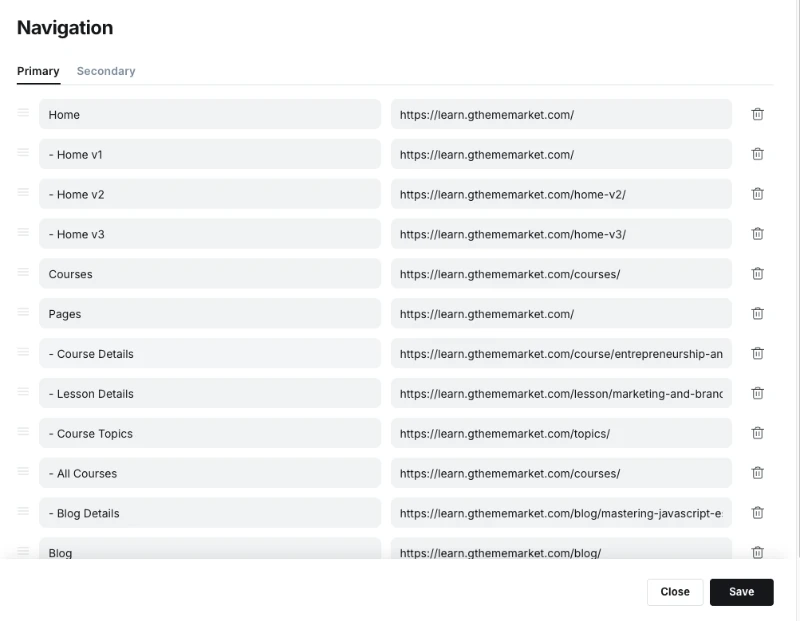Screen dimensions: 800x621
Task: Save the navigation changes
Action: (741, 592)
